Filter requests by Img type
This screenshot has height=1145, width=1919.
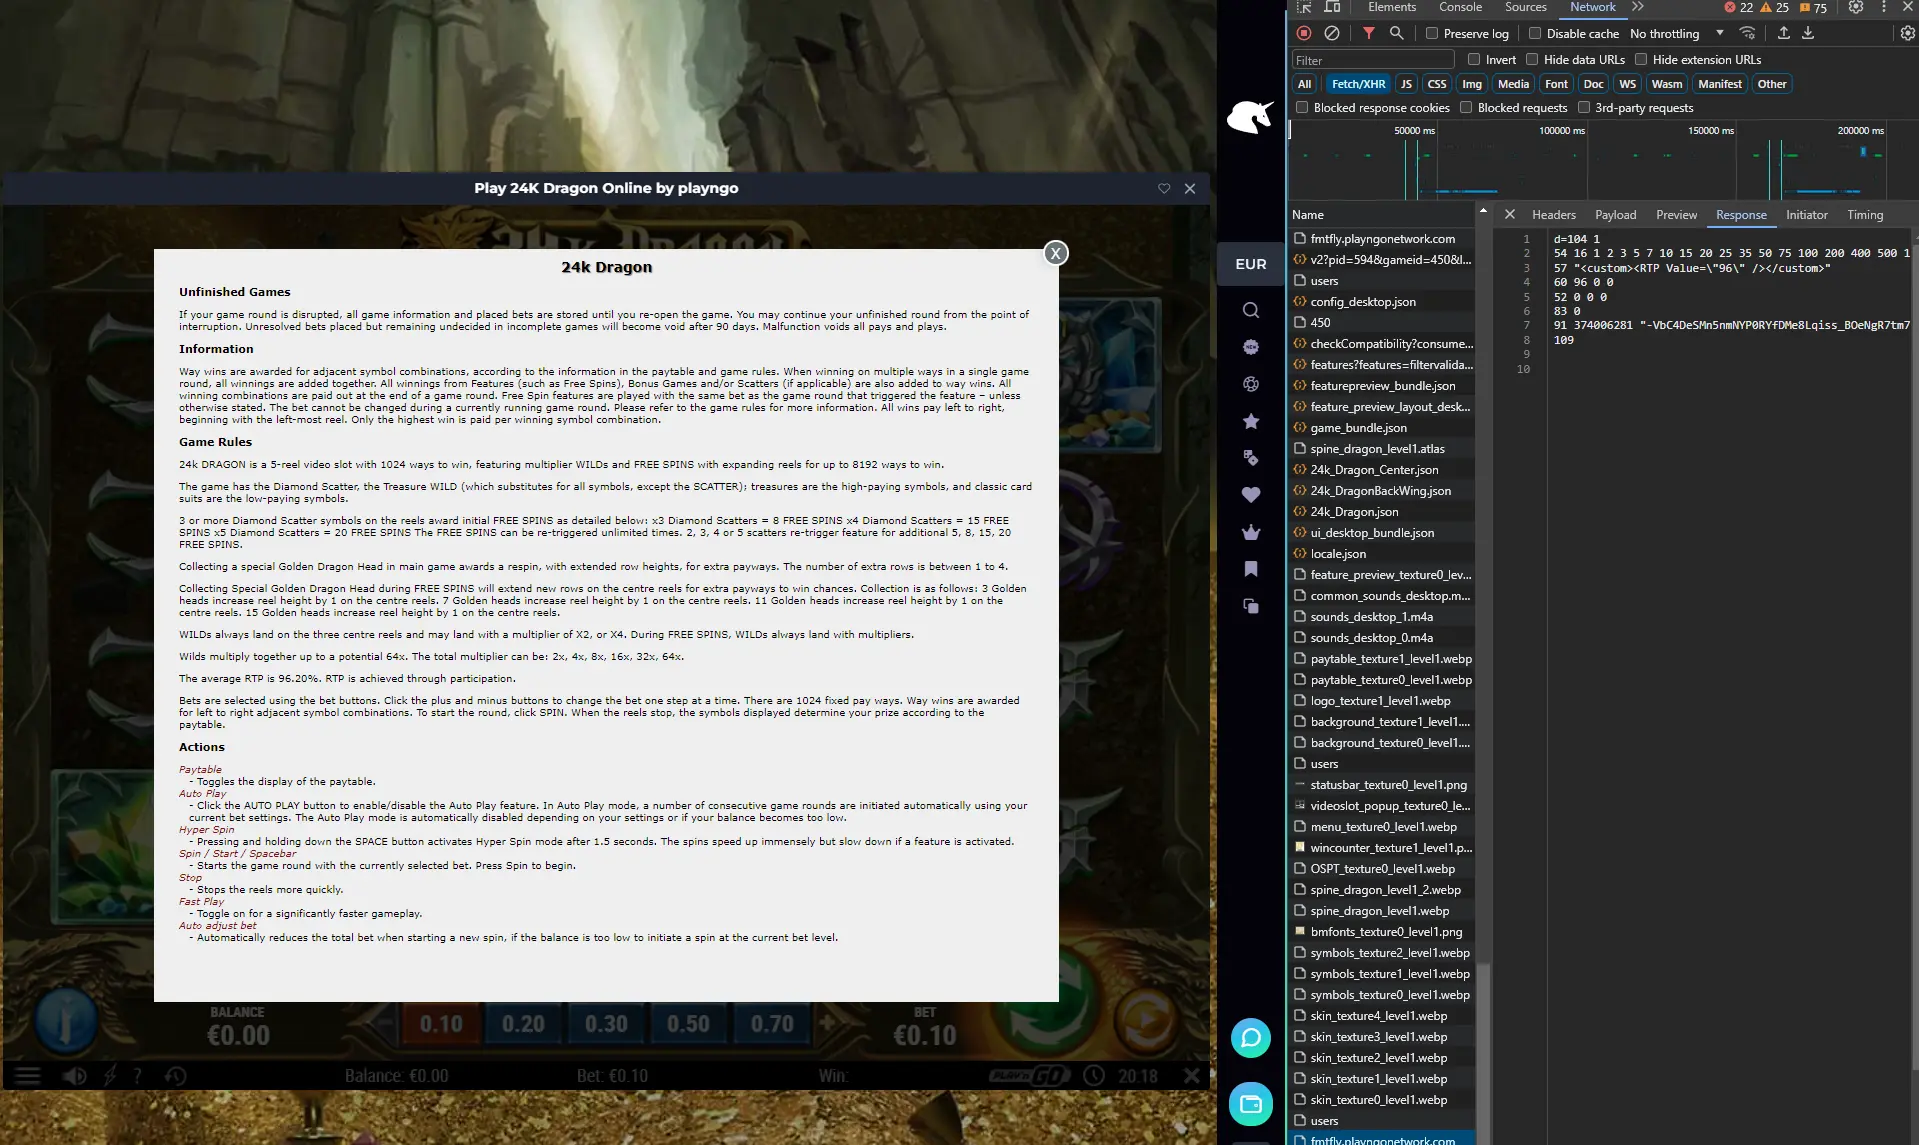1472,84
